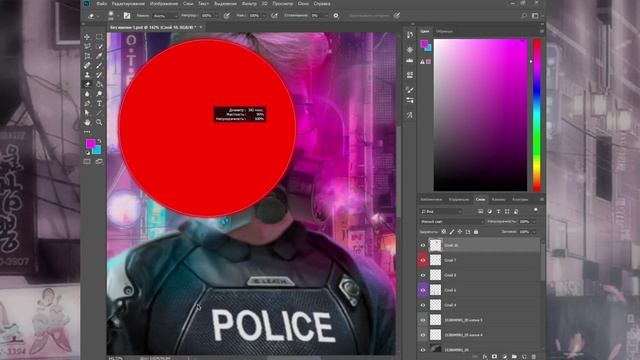Screen dimensions: 640x360
Task: Select the Eyedropper tool
Action: click(x=99, y=56)
